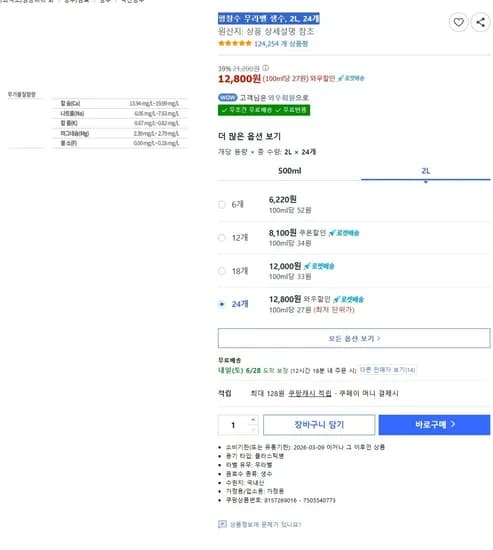Viewport: 493px width, 550px height.
Task: Click the blue WOW membership badge
Action: pyautogui.click(x=228, y=98)
